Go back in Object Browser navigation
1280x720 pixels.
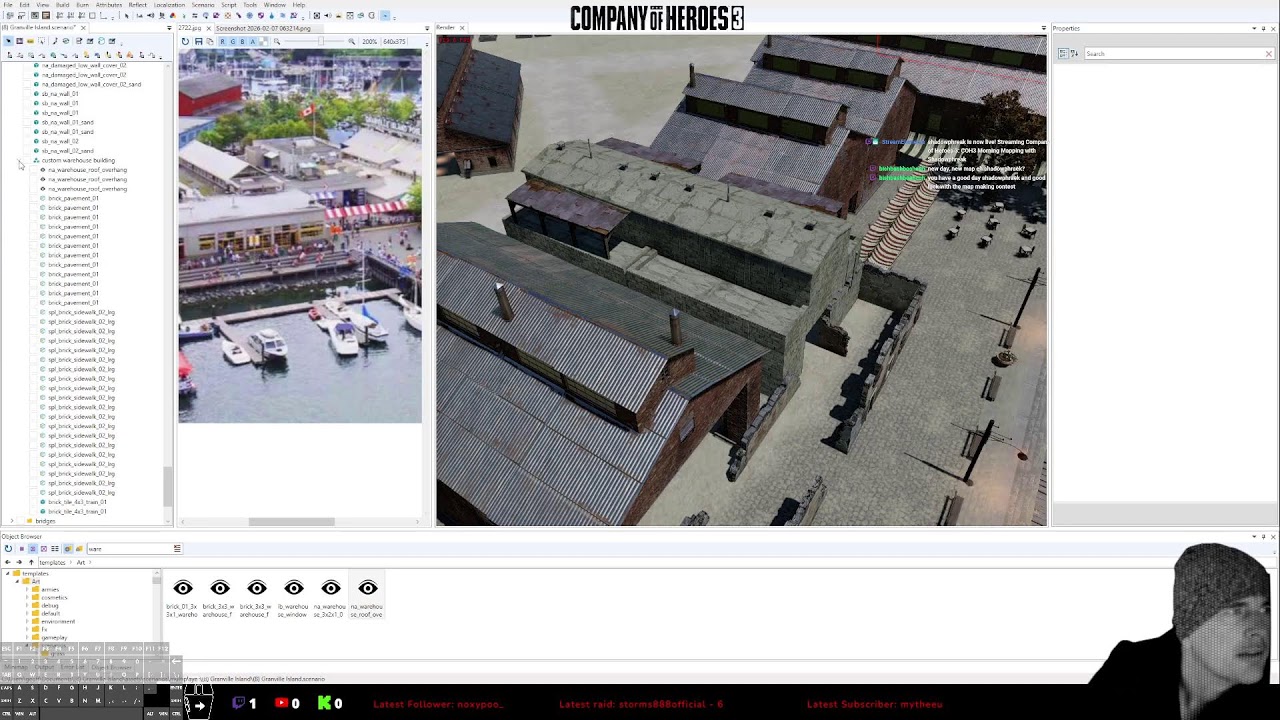[8, 562]
